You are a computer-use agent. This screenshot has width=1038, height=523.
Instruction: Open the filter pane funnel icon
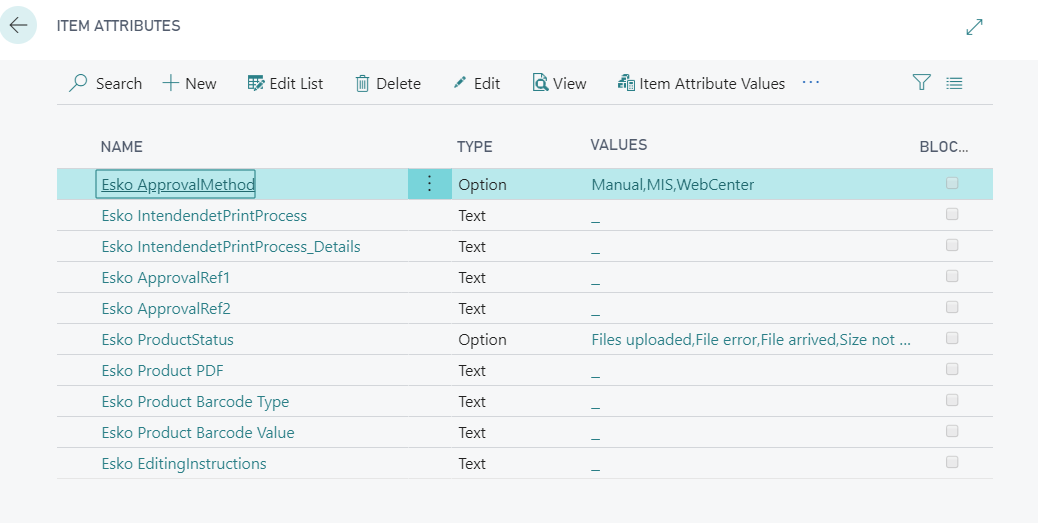click(921, 83)
